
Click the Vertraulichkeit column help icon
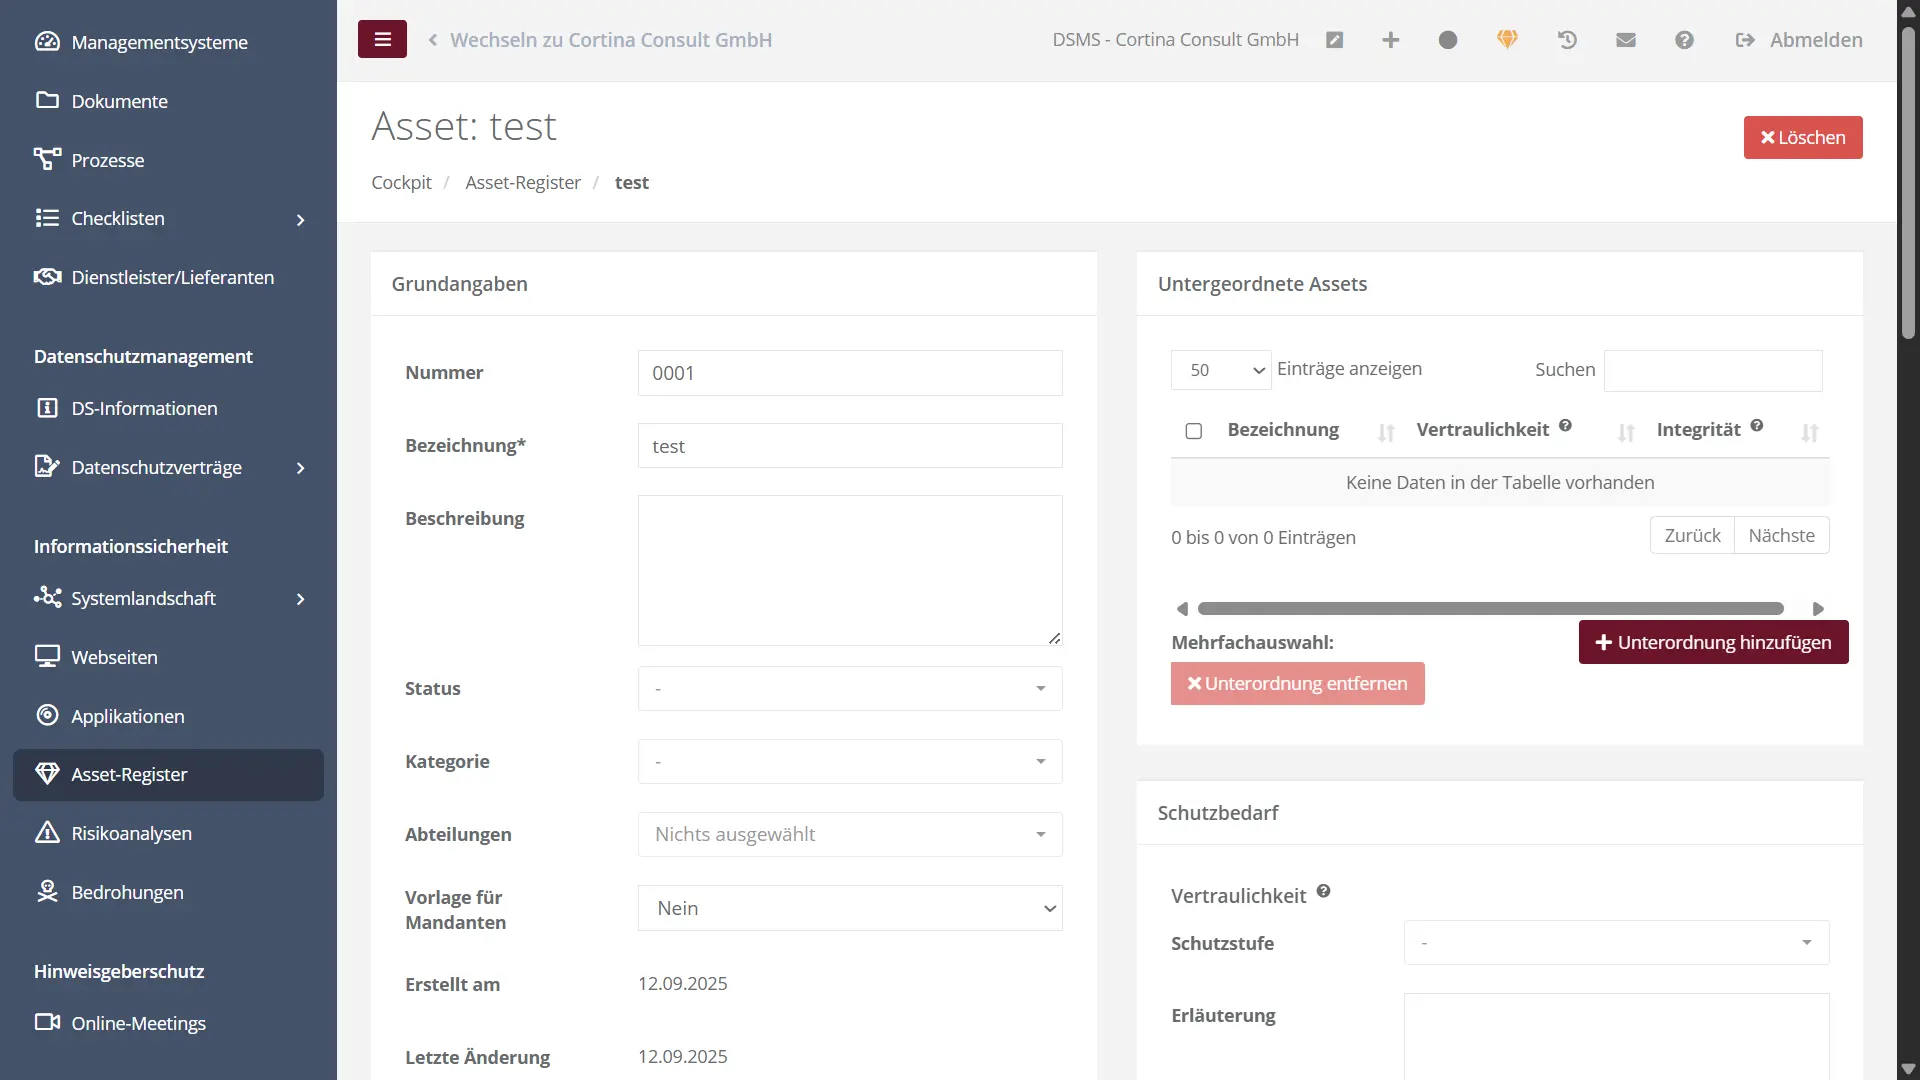(x=1565, y=426)
